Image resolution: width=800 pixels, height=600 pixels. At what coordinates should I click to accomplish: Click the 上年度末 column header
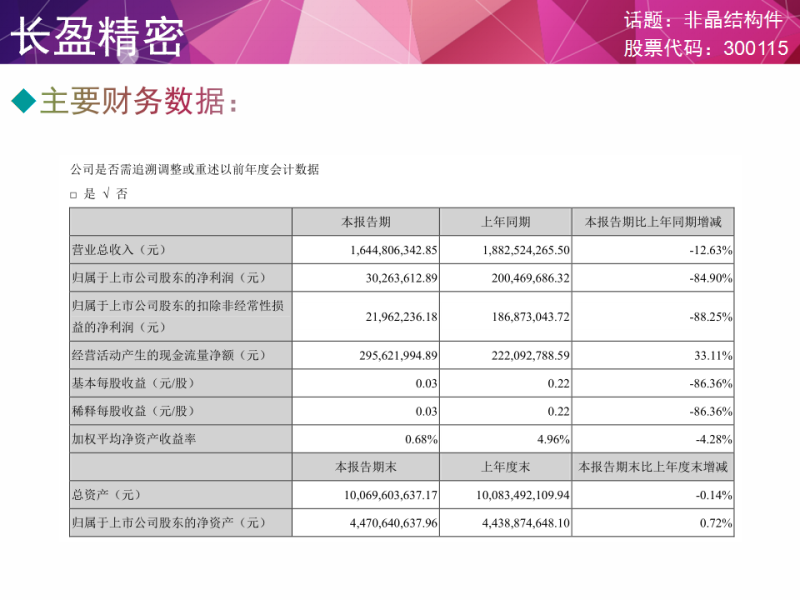coord(506,467)
